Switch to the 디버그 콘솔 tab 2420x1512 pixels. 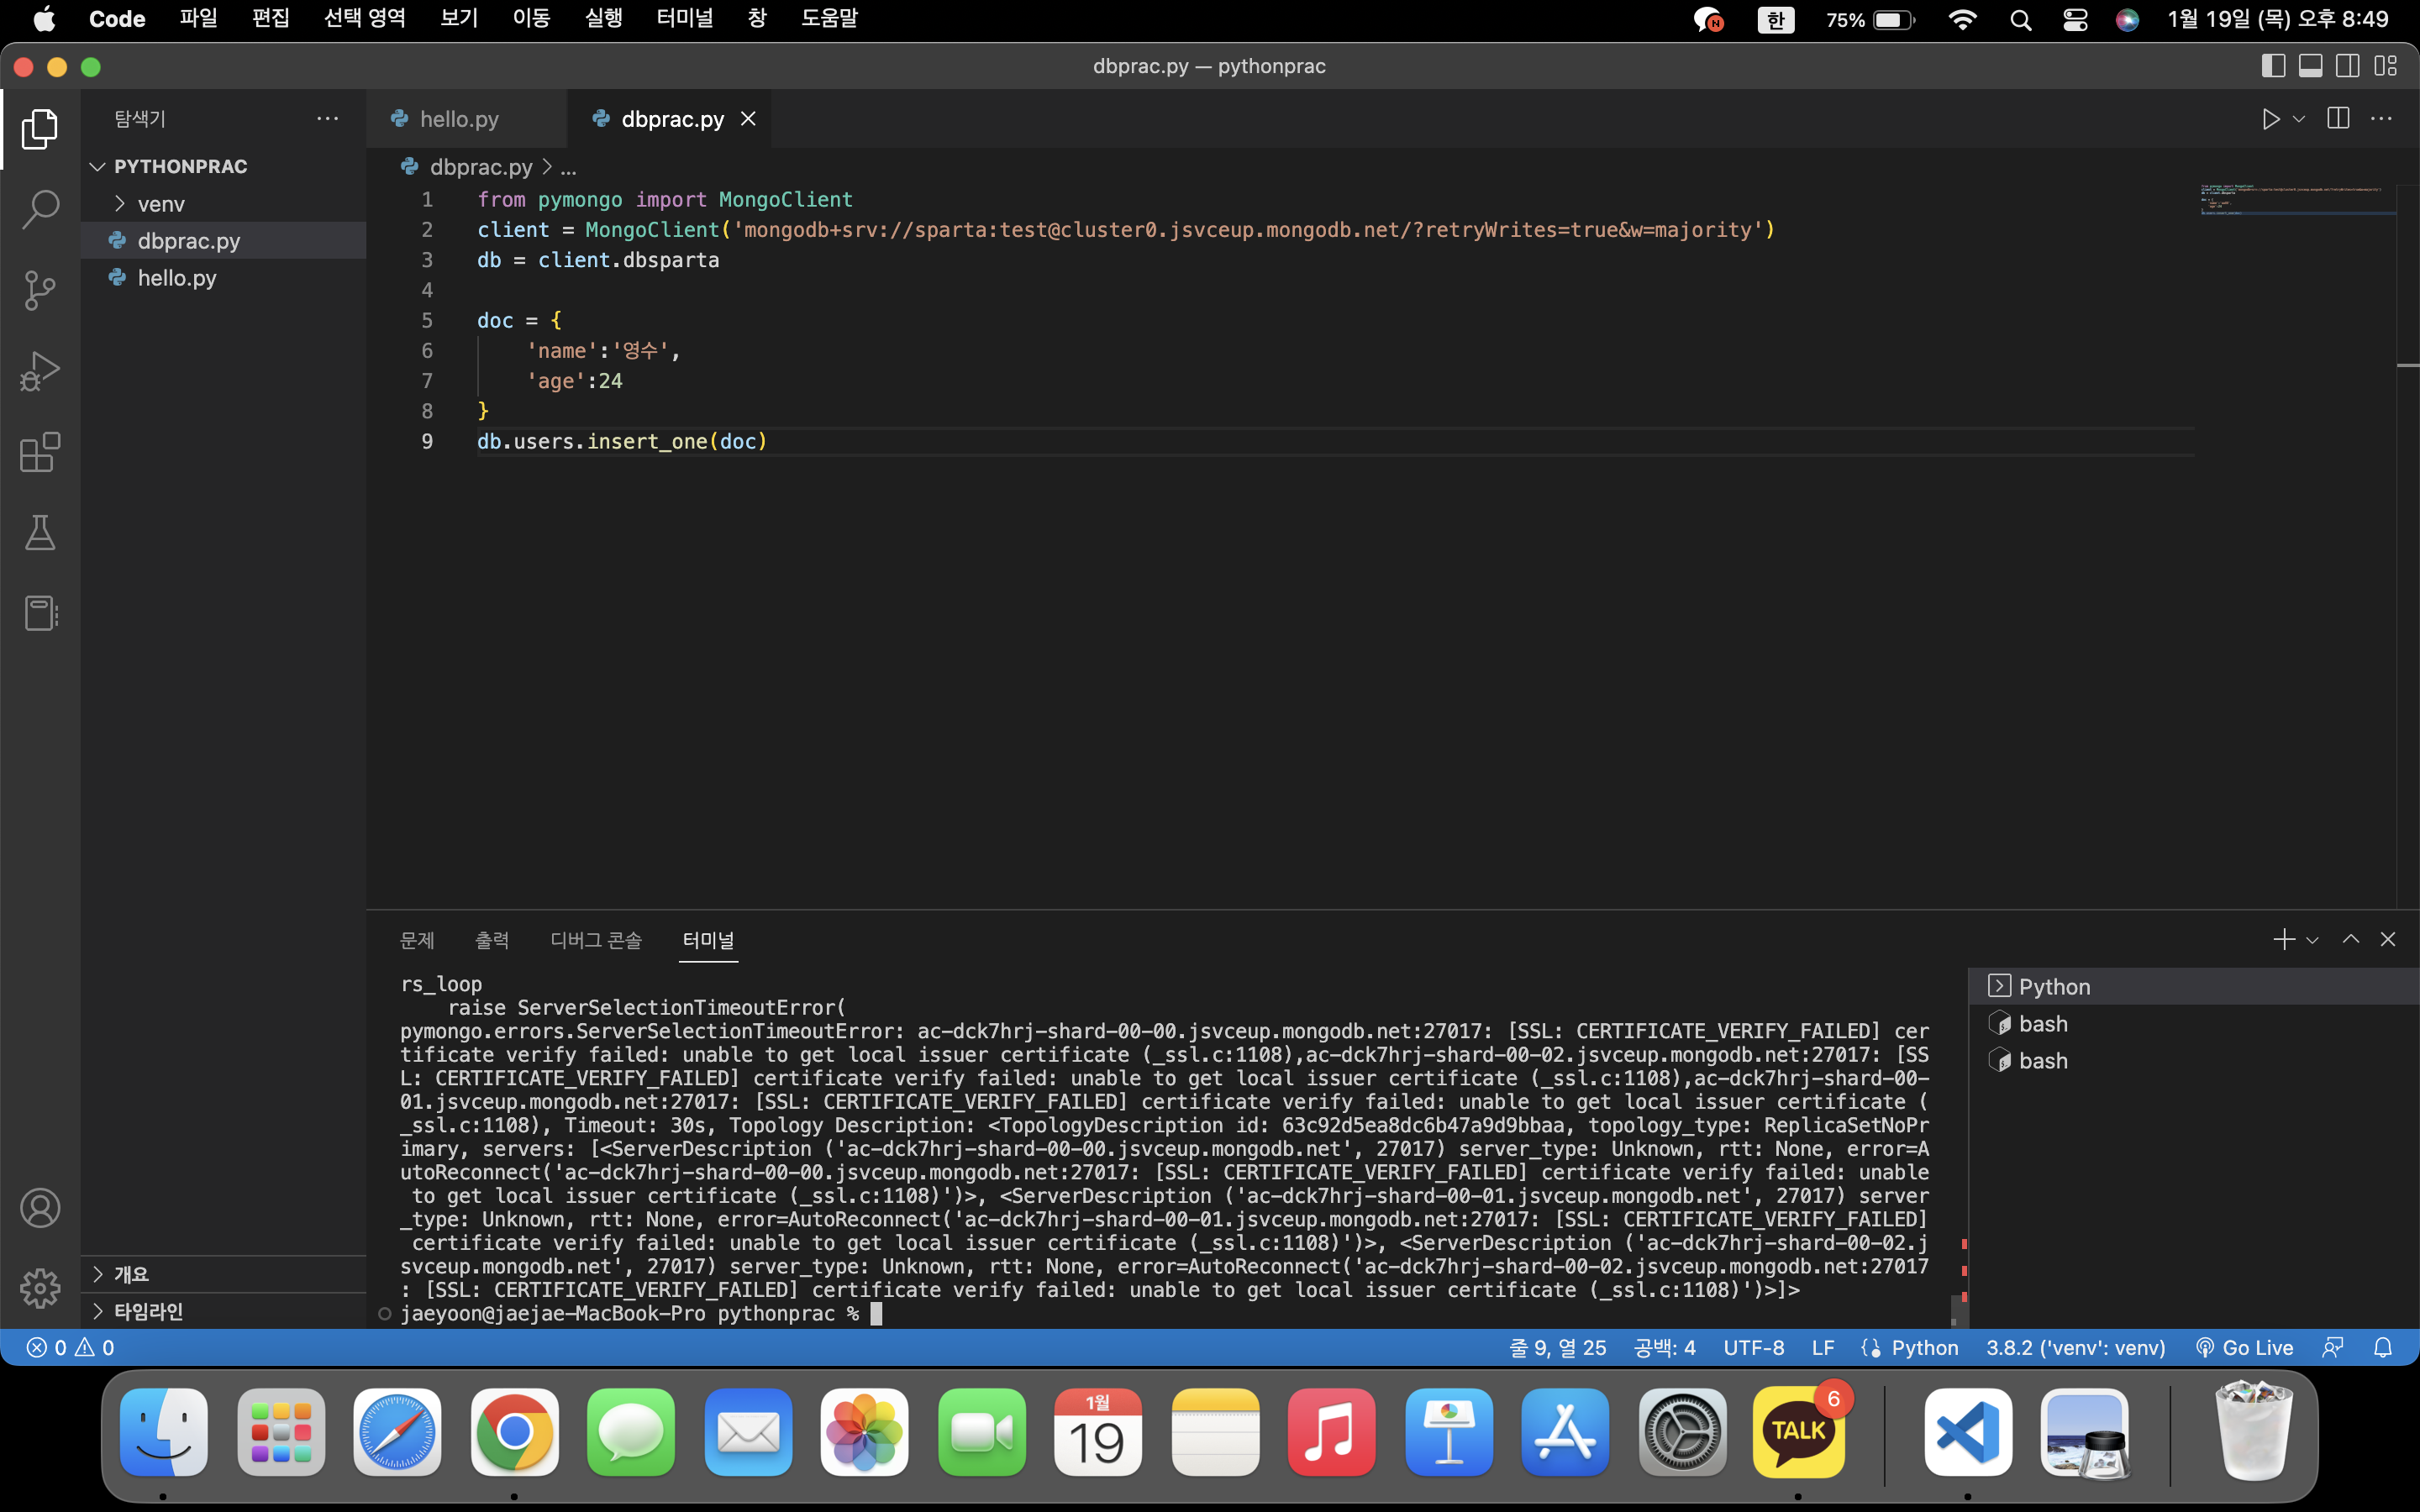pos(596,940)
